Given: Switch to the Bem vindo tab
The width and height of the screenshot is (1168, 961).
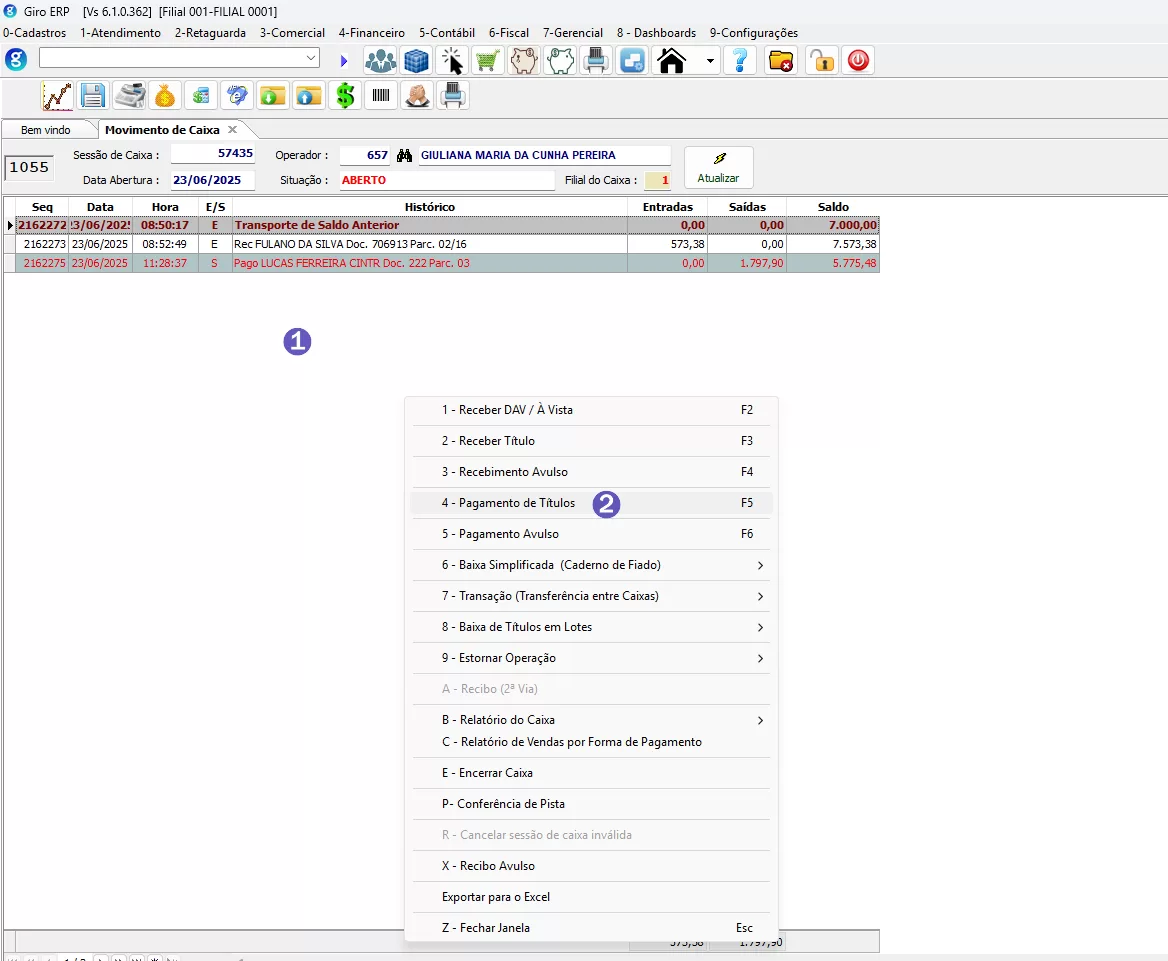Looking at the screenshot, I should (x=46, y=130).
